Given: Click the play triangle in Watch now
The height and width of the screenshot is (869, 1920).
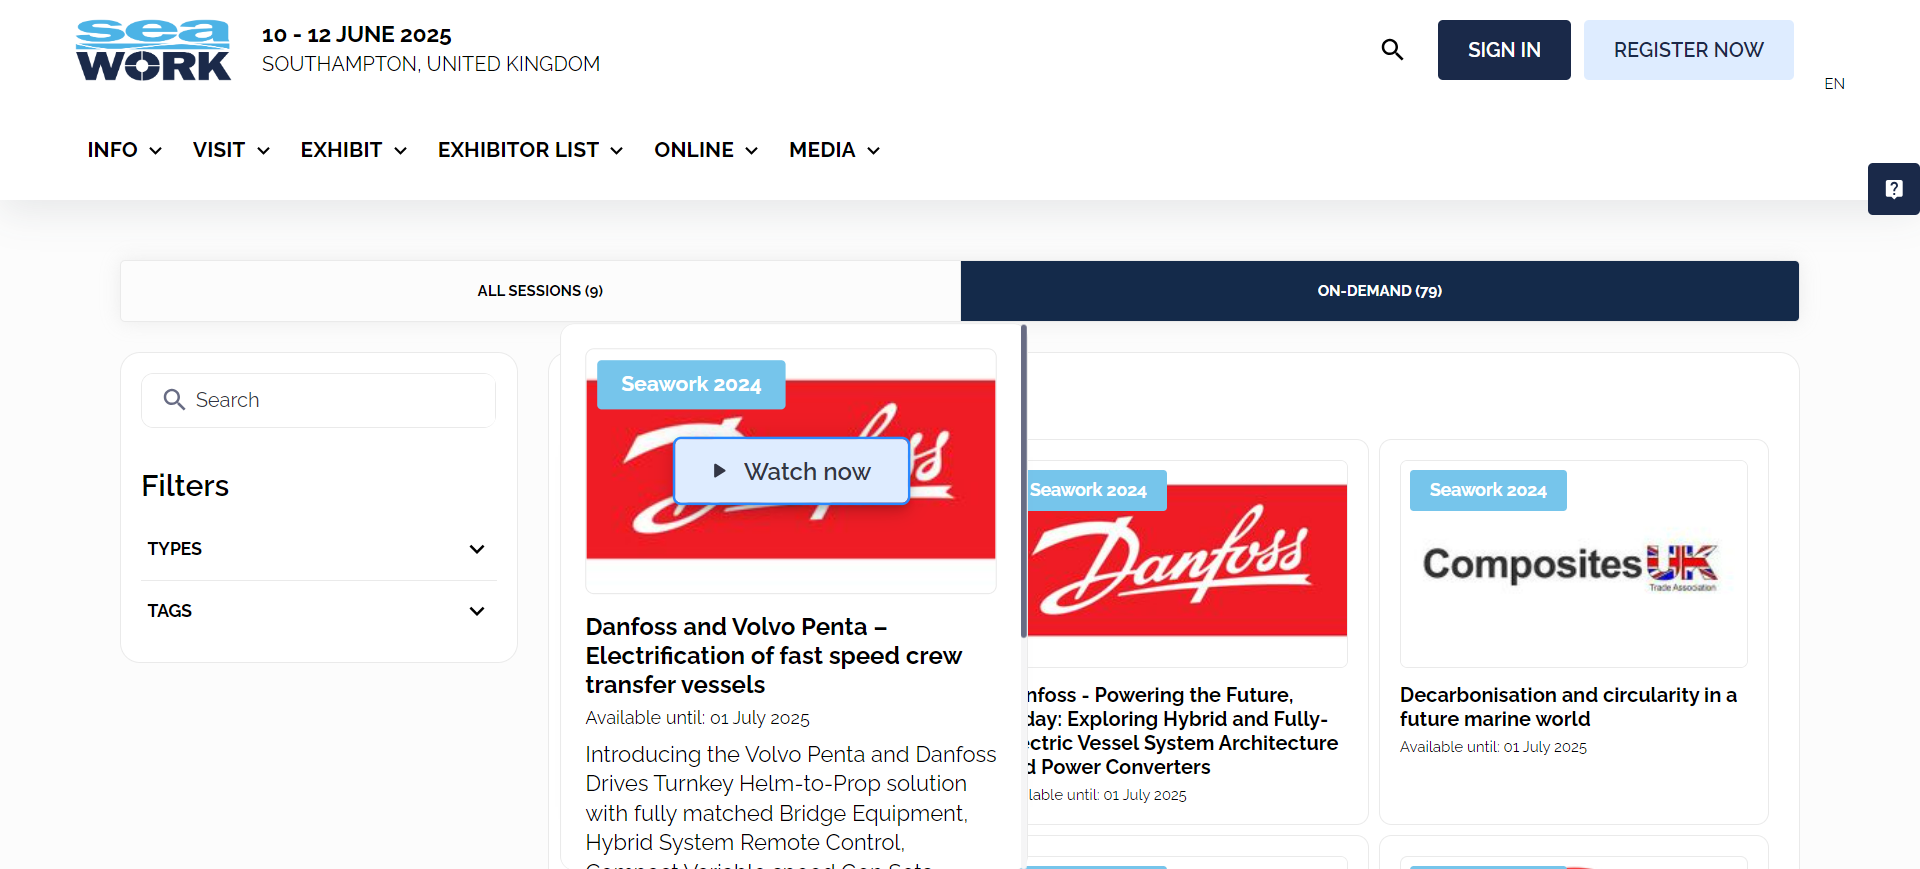Looking at the screenshot, I should [719, 471].
